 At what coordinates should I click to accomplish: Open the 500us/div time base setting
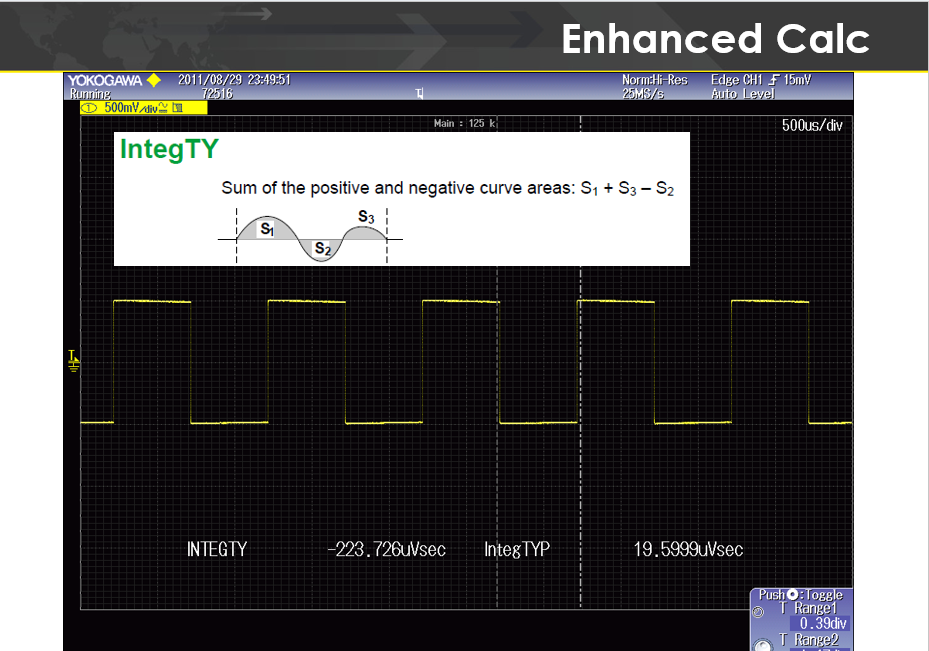[x=812, y=127]
